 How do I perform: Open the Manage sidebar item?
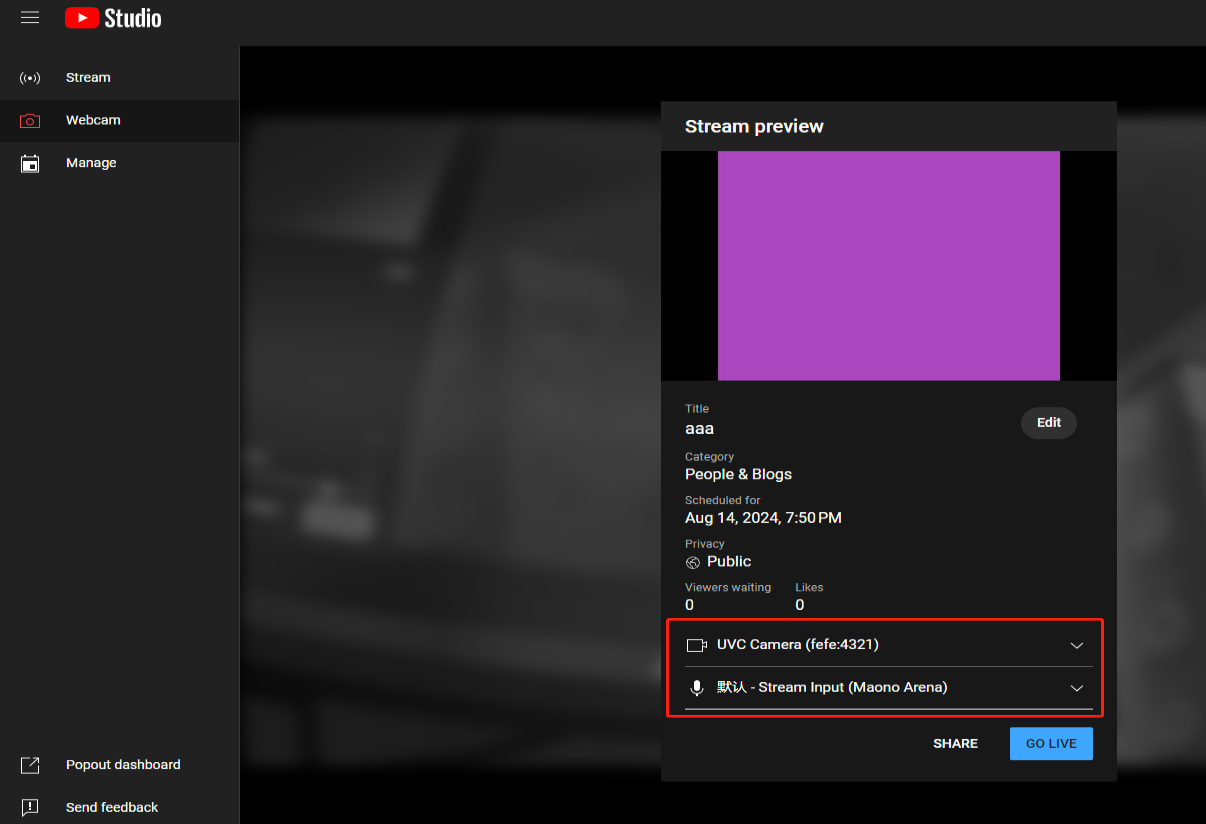click(x=91, y=163)
